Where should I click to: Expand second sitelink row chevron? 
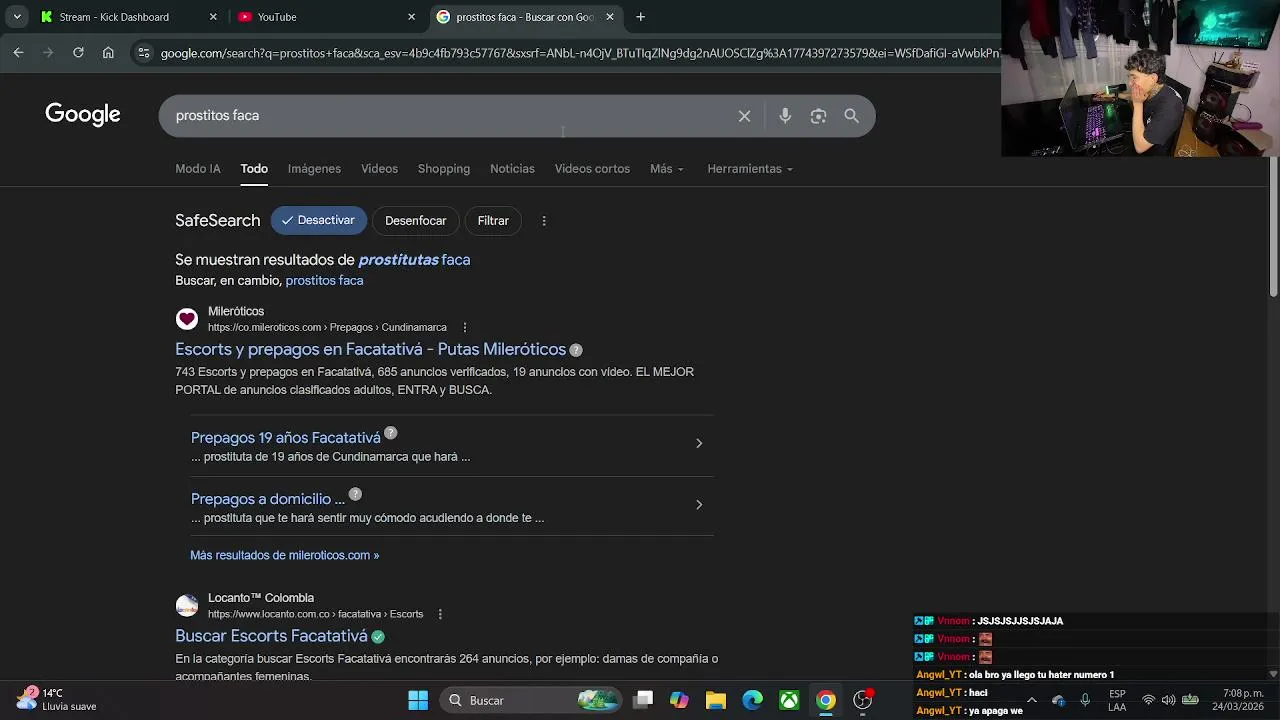pos(699,505)
